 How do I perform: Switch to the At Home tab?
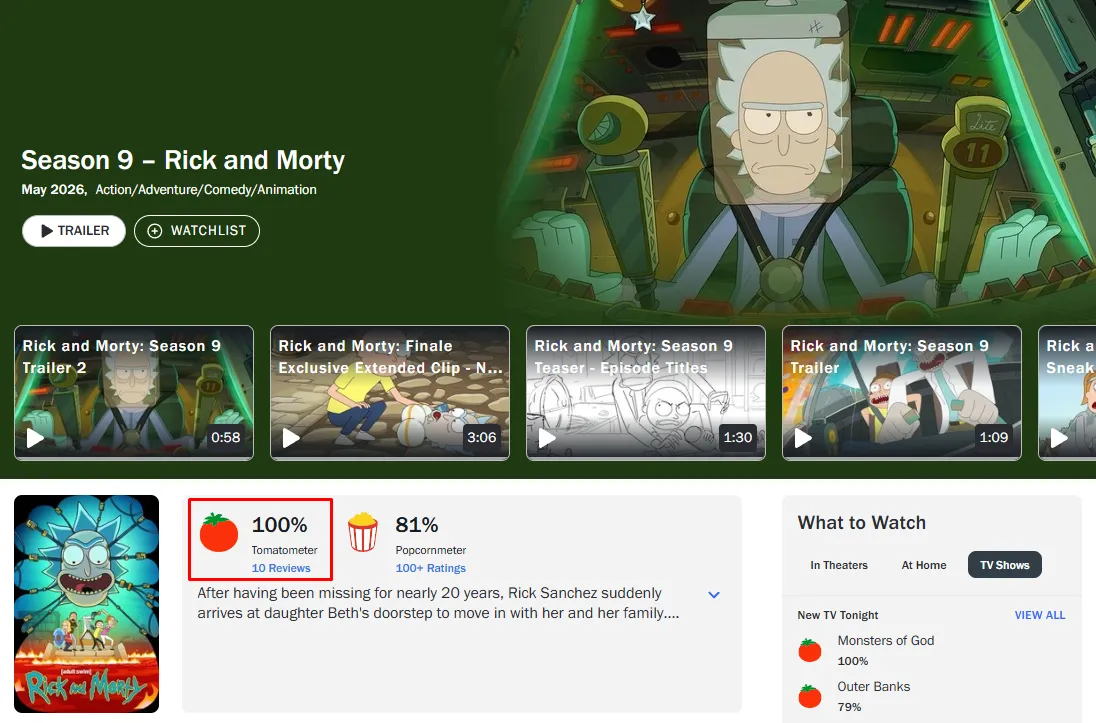click(x=923, y=565)
